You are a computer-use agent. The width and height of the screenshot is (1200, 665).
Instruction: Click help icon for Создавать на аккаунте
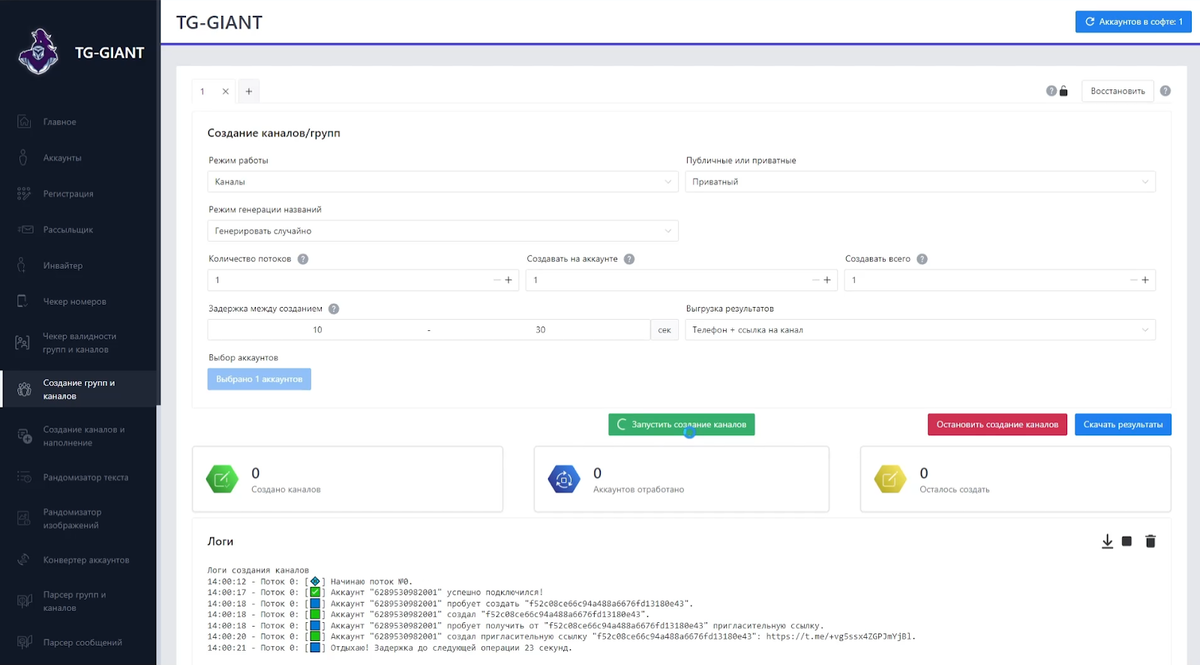pos(629,259)
